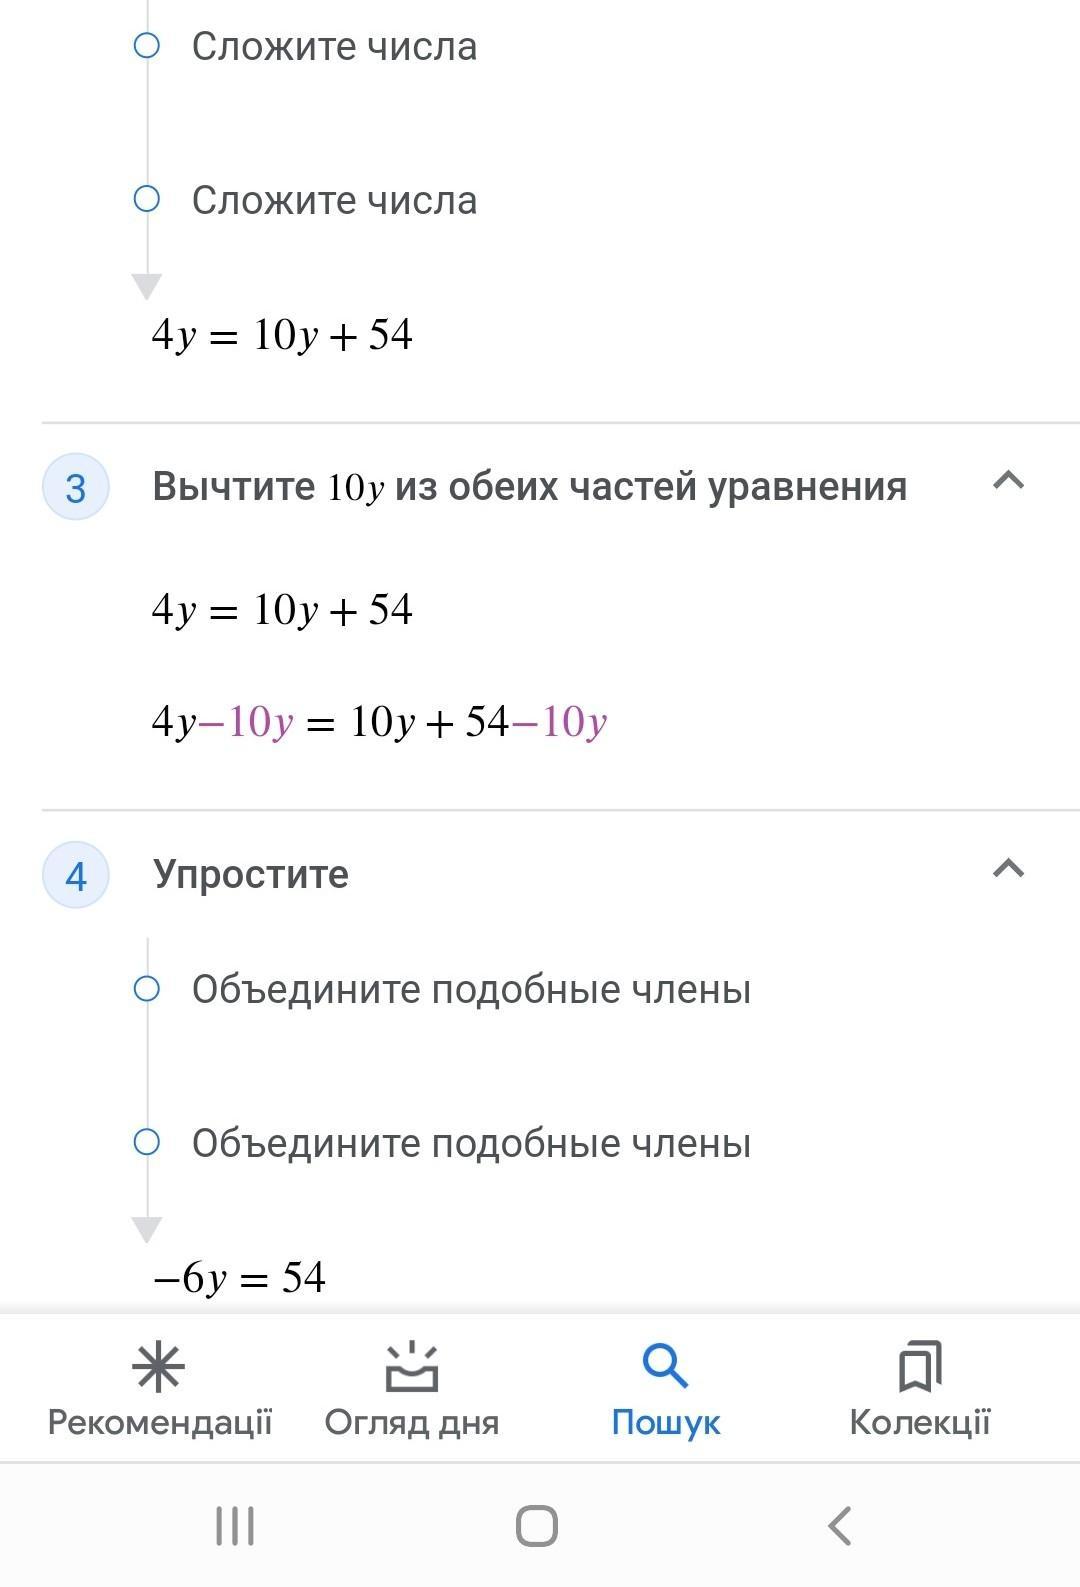
Task: Tap heading Вычтите 10y из обеих частей
Action: coord(529,487)
